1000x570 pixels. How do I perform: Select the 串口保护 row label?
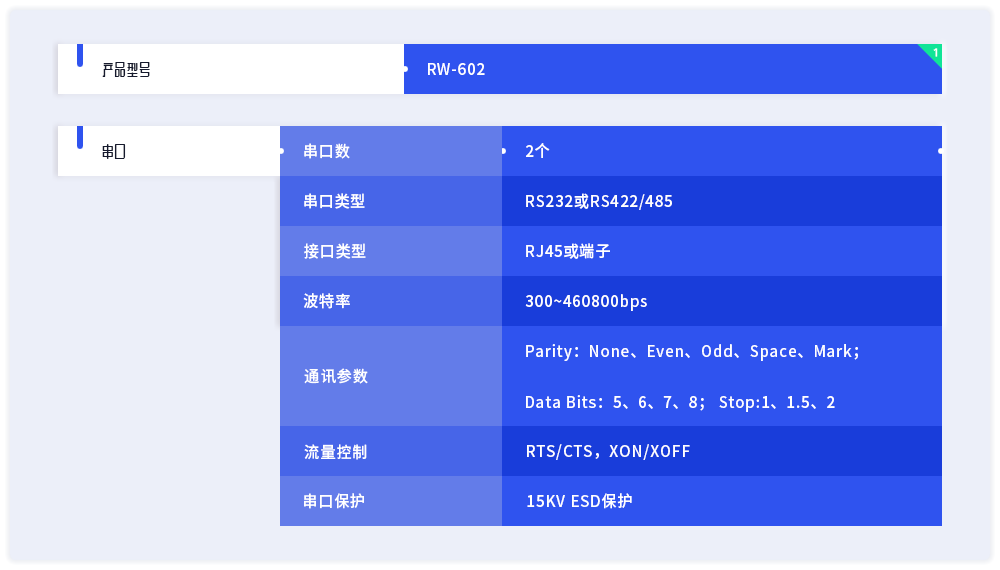[334, 501]
